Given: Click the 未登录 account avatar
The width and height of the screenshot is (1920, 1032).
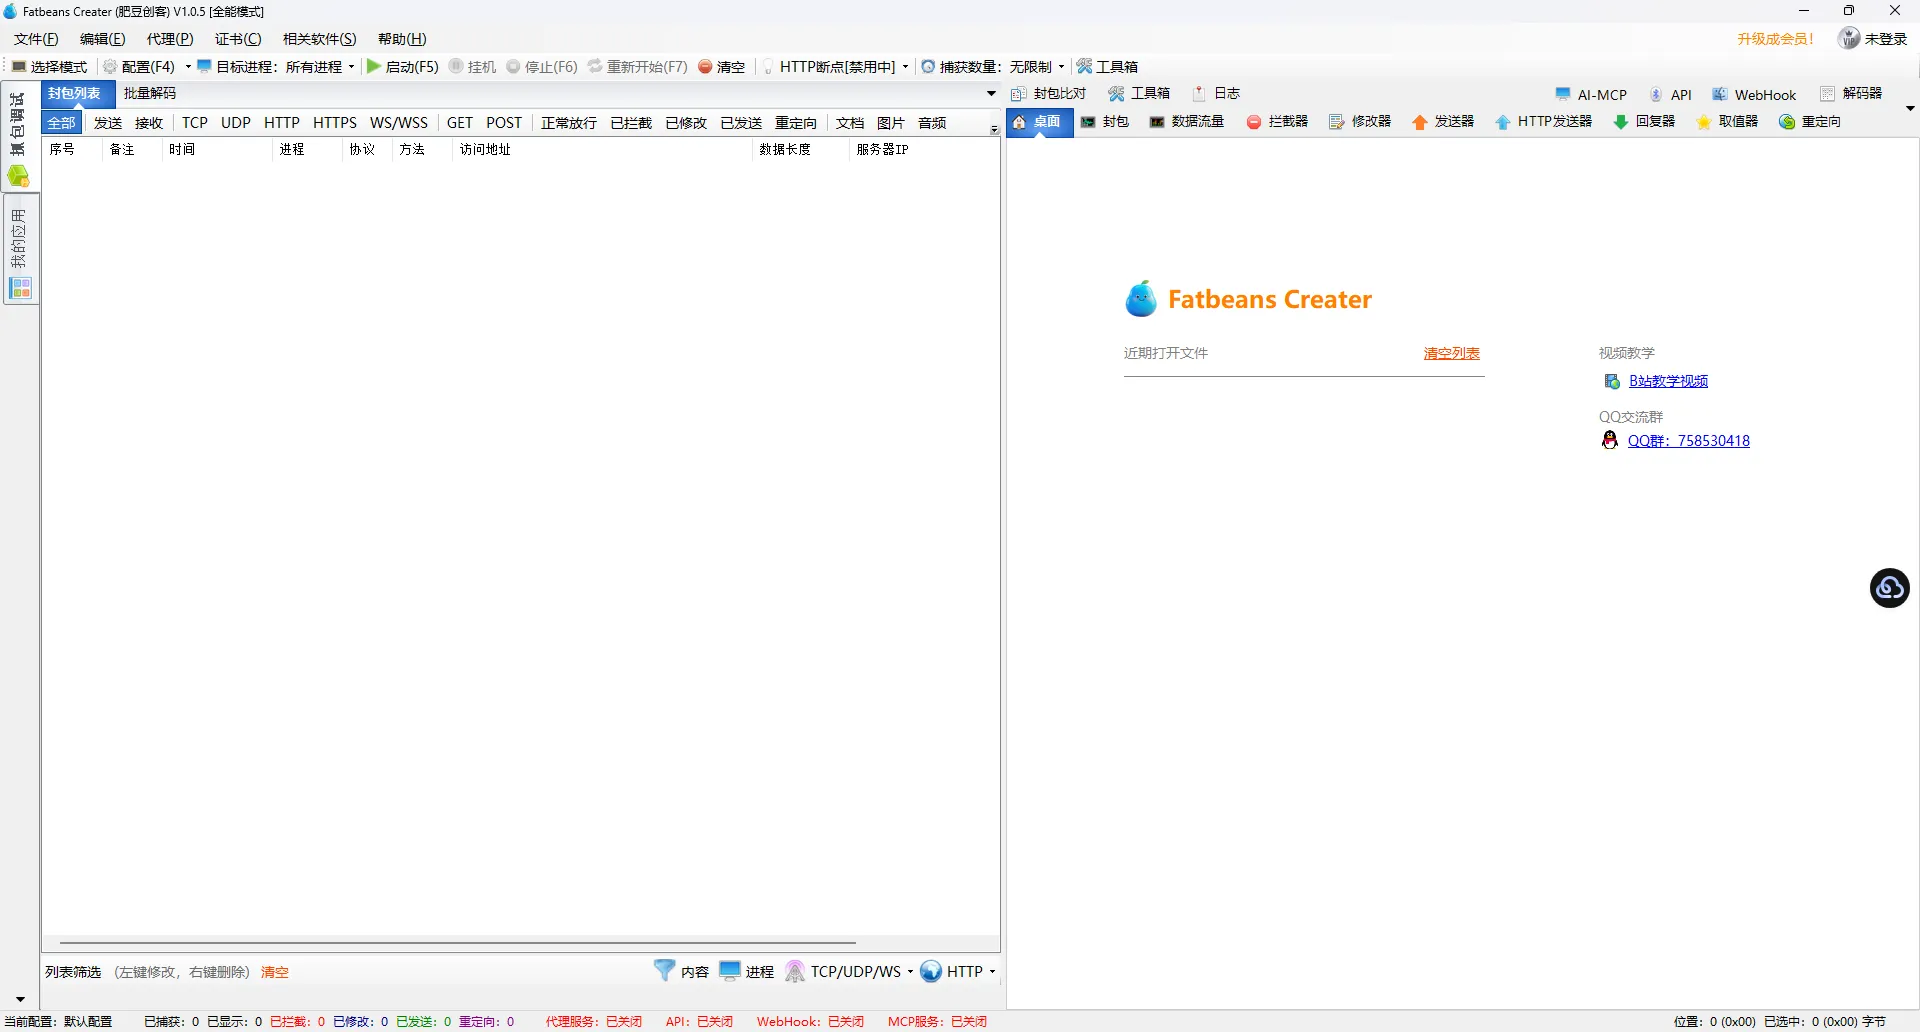Looking at the screenshot, I should click(x=1849, y=38).
